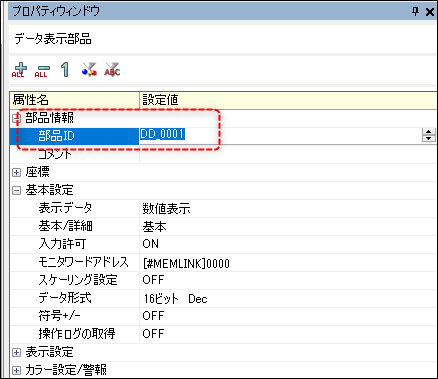438x379 pixels.
Task: Click the up arrow of 部品ID spinner
Action: (429, 132)
